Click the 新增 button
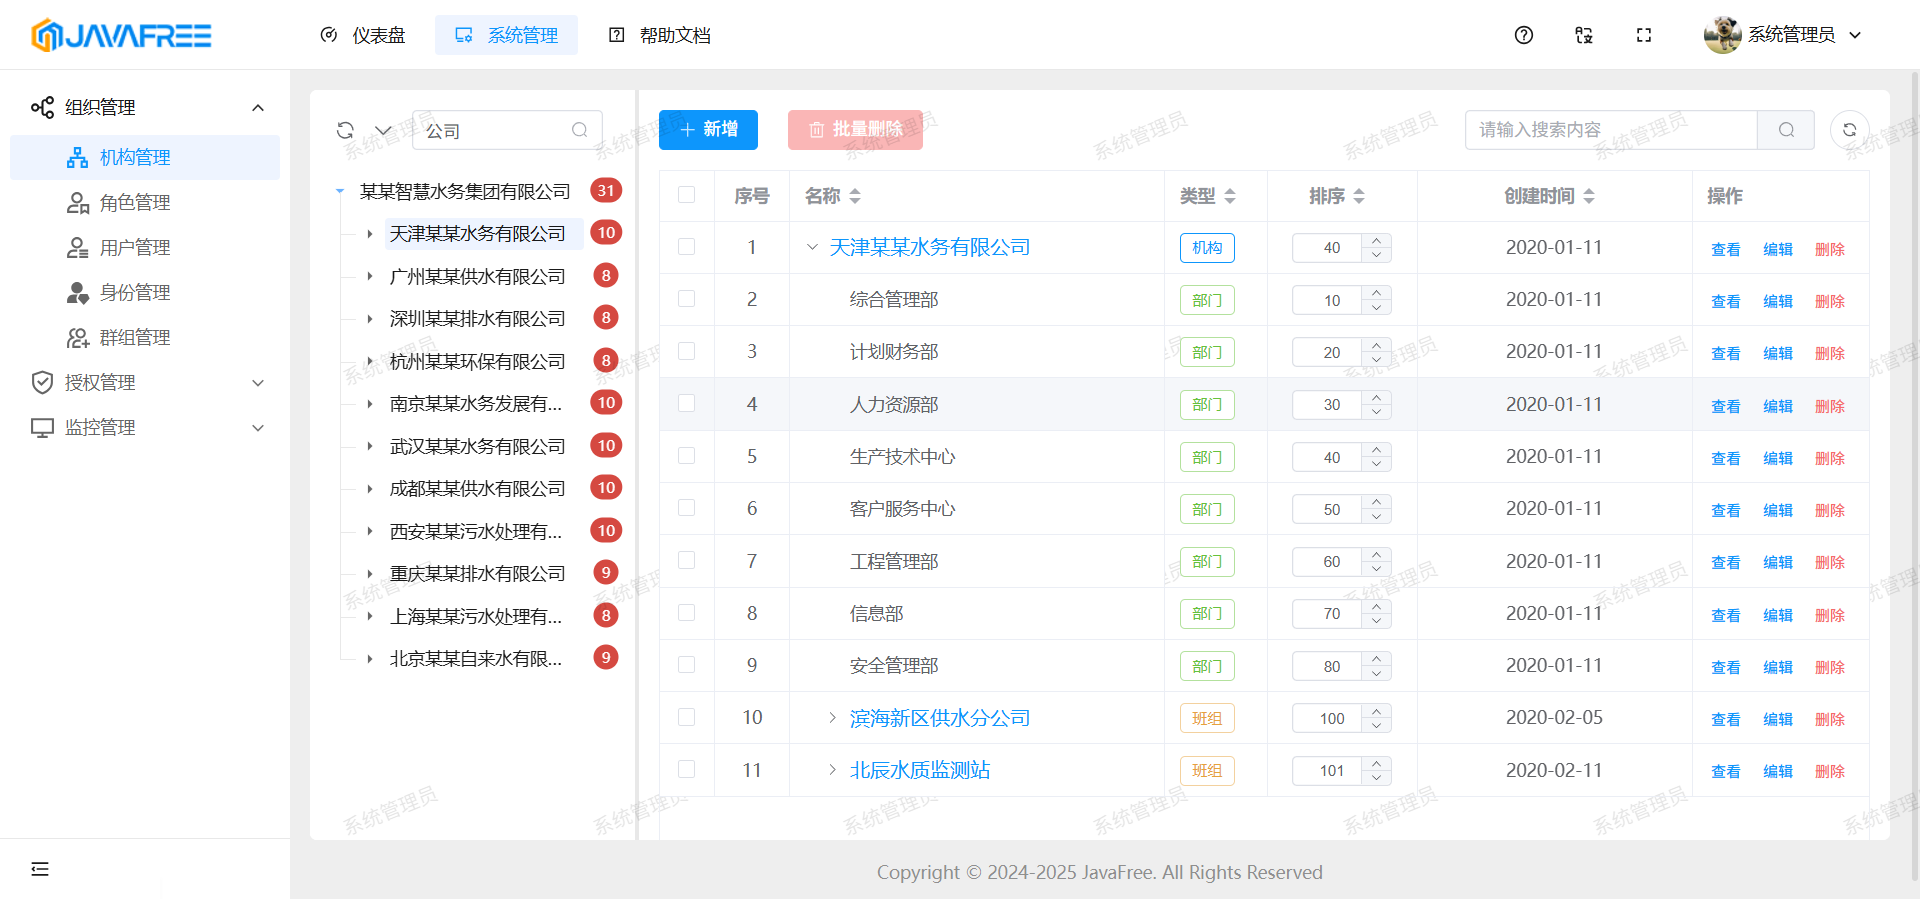 click(708, 130)
